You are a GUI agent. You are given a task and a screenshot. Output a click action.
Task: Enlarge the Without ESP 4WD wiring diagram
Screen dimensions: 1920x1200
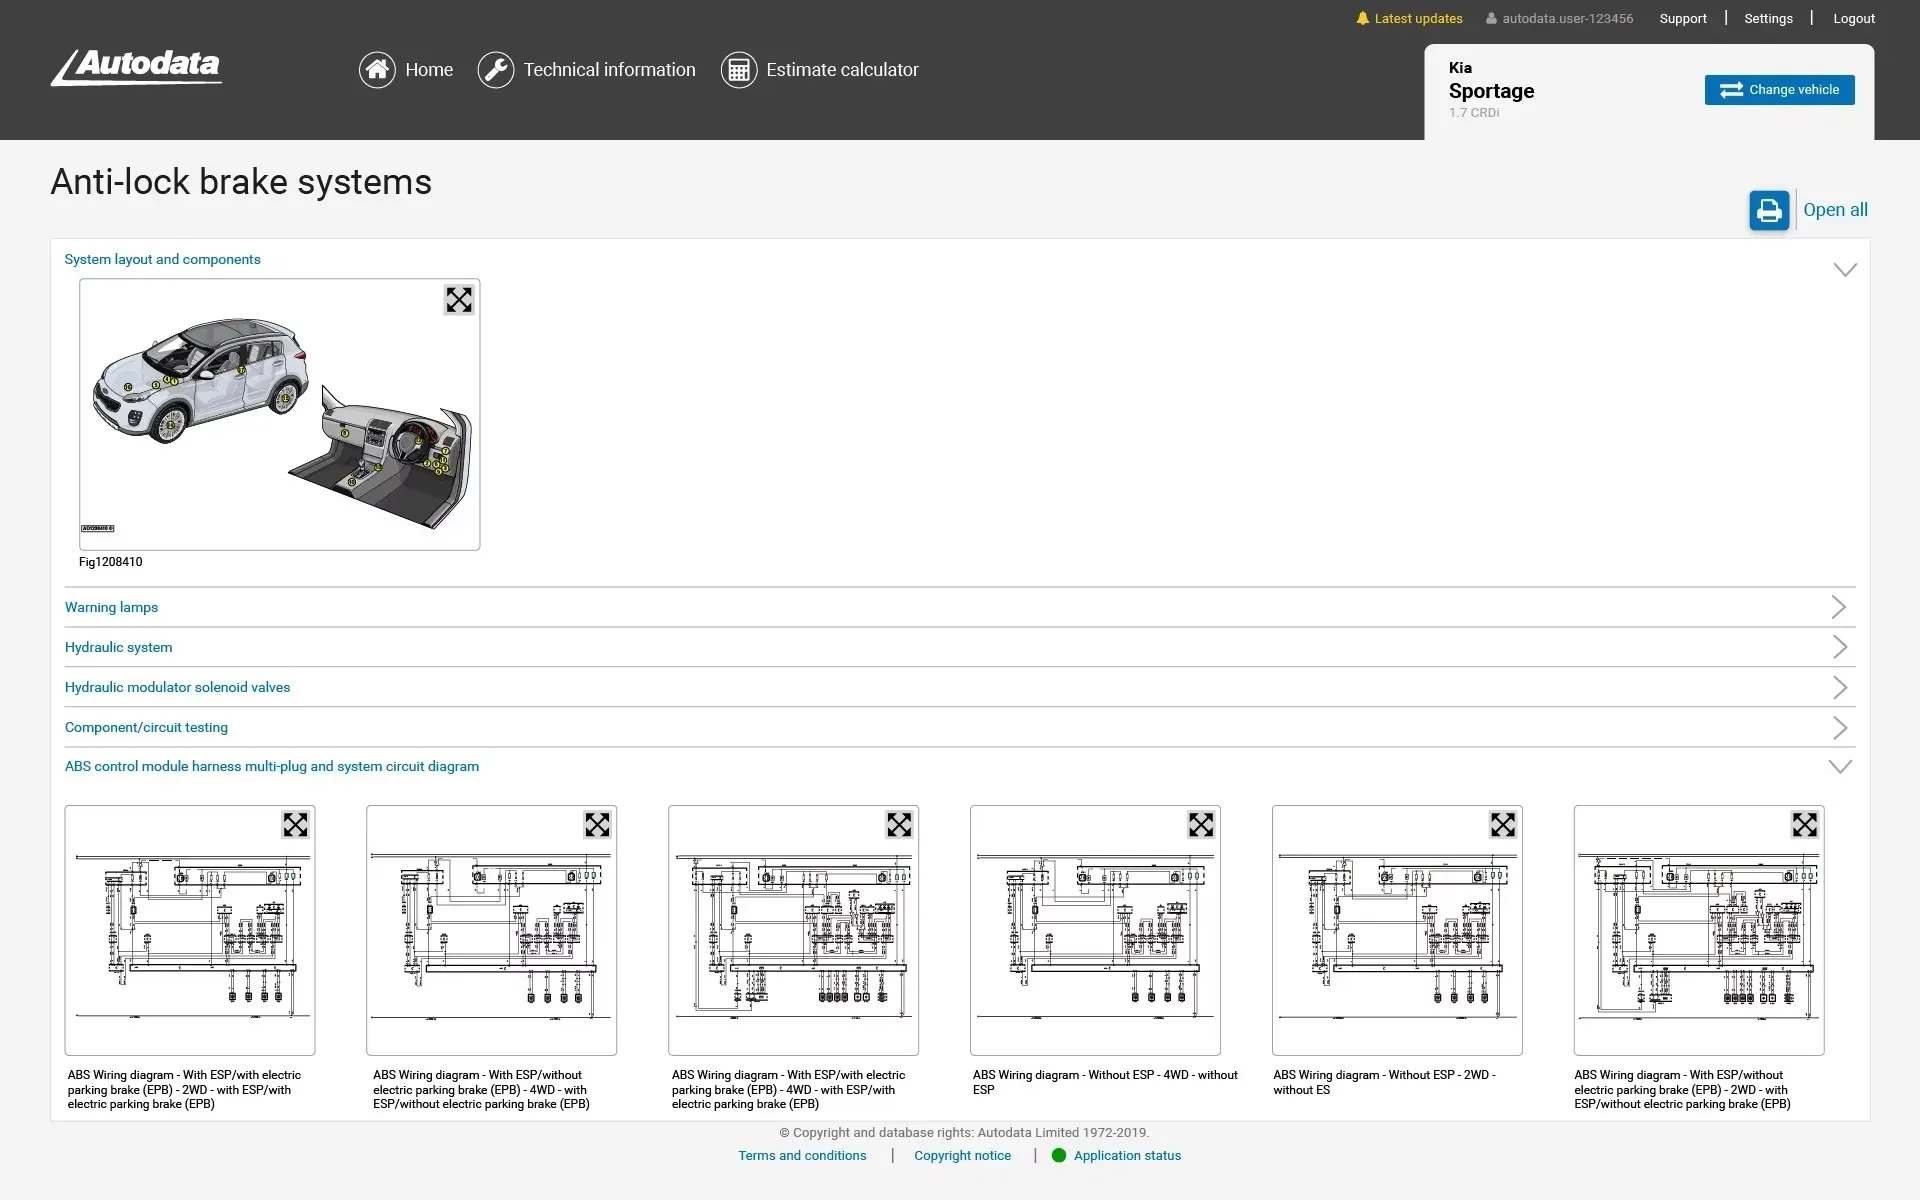pos(1200,825)
